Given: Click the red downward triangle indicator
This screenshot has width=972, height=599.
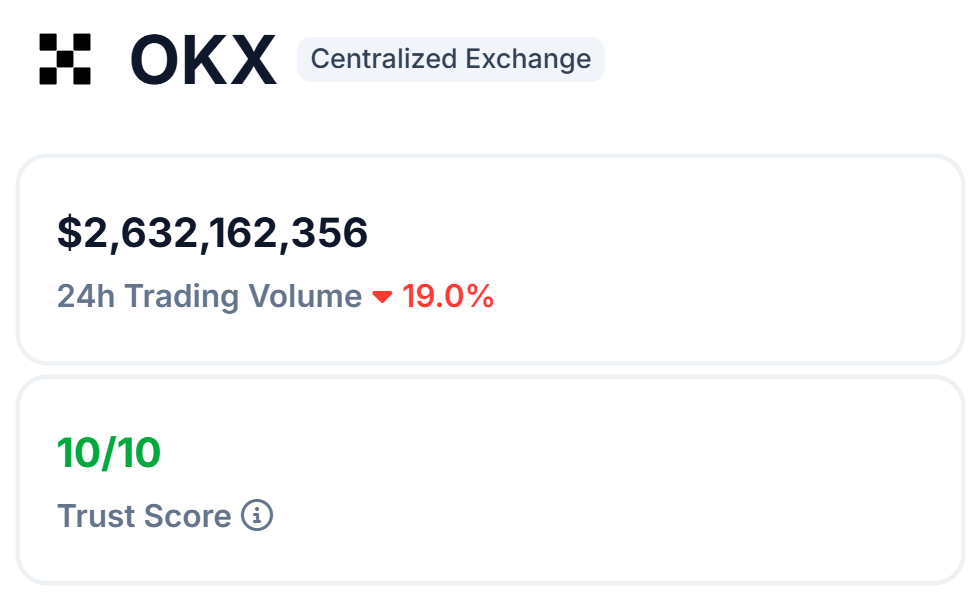Looking at the screenshot, I should pyautogui.click(x=382, y=297).
